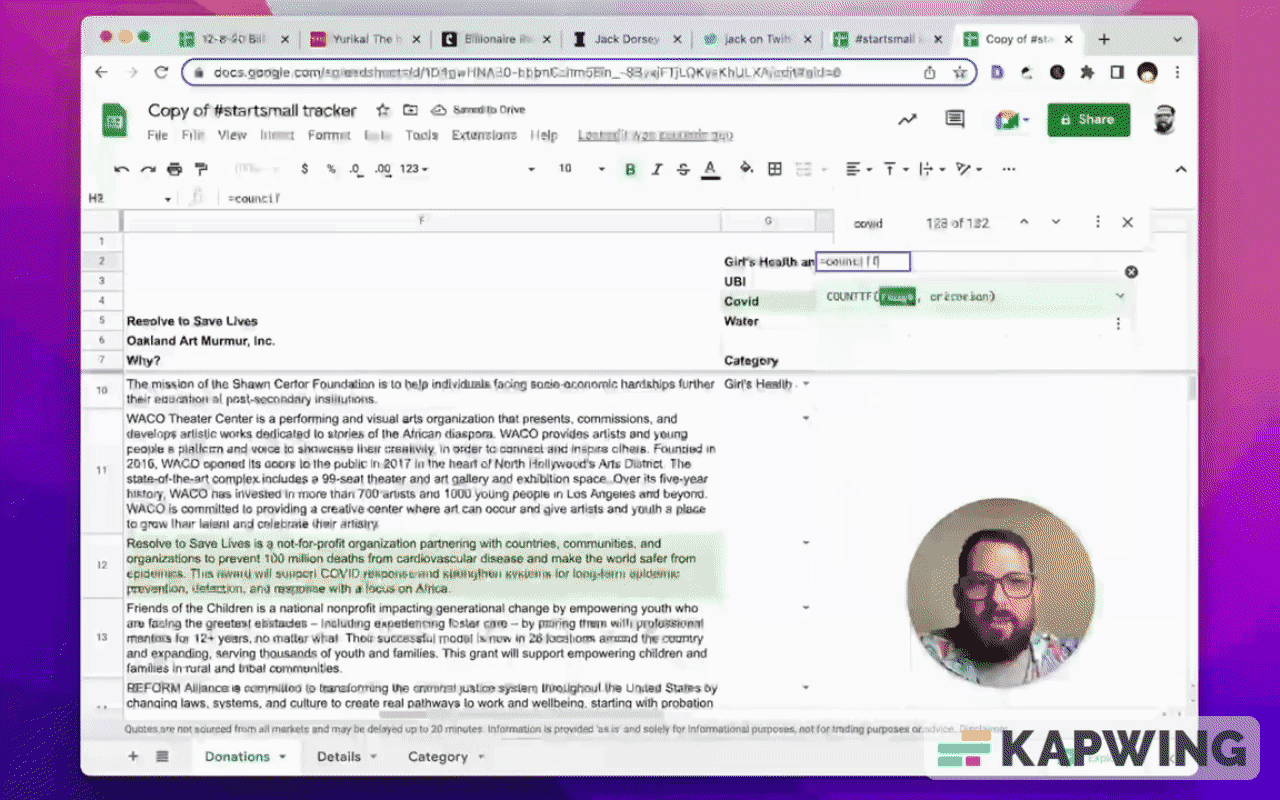Expand the COUNTIF formula help
This screenshot has width=1280, height=800.
tap(1119, 296)
